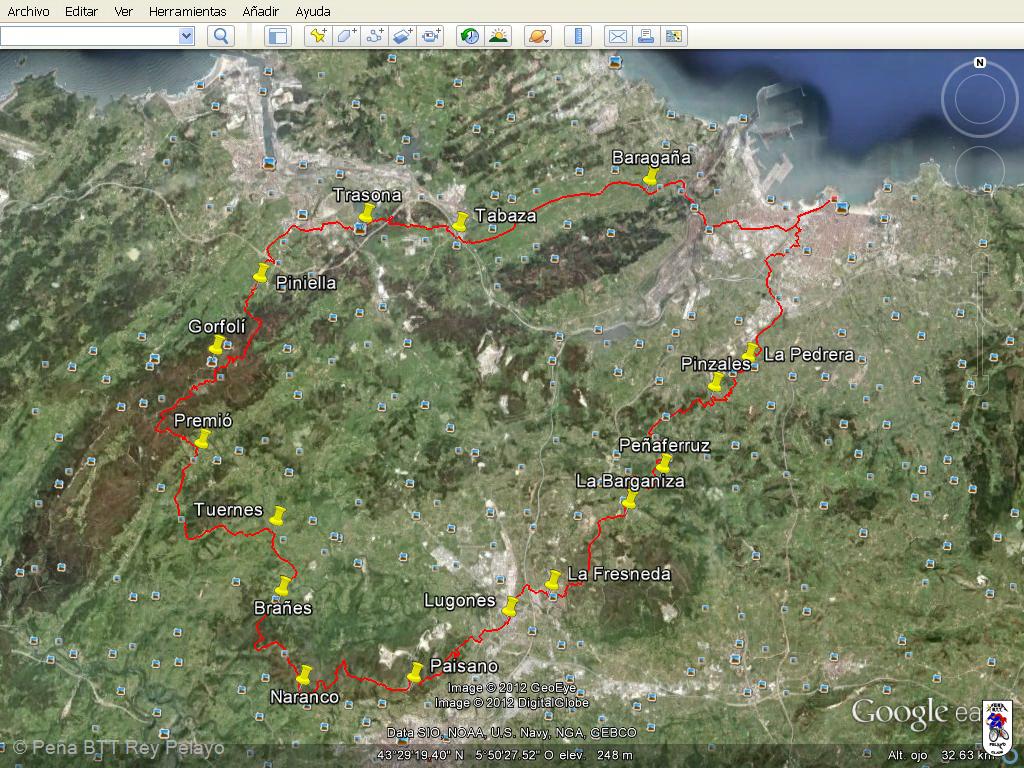Click the email envelope icon
This screenshot has width=1024, height=768.
click(617, 36)
